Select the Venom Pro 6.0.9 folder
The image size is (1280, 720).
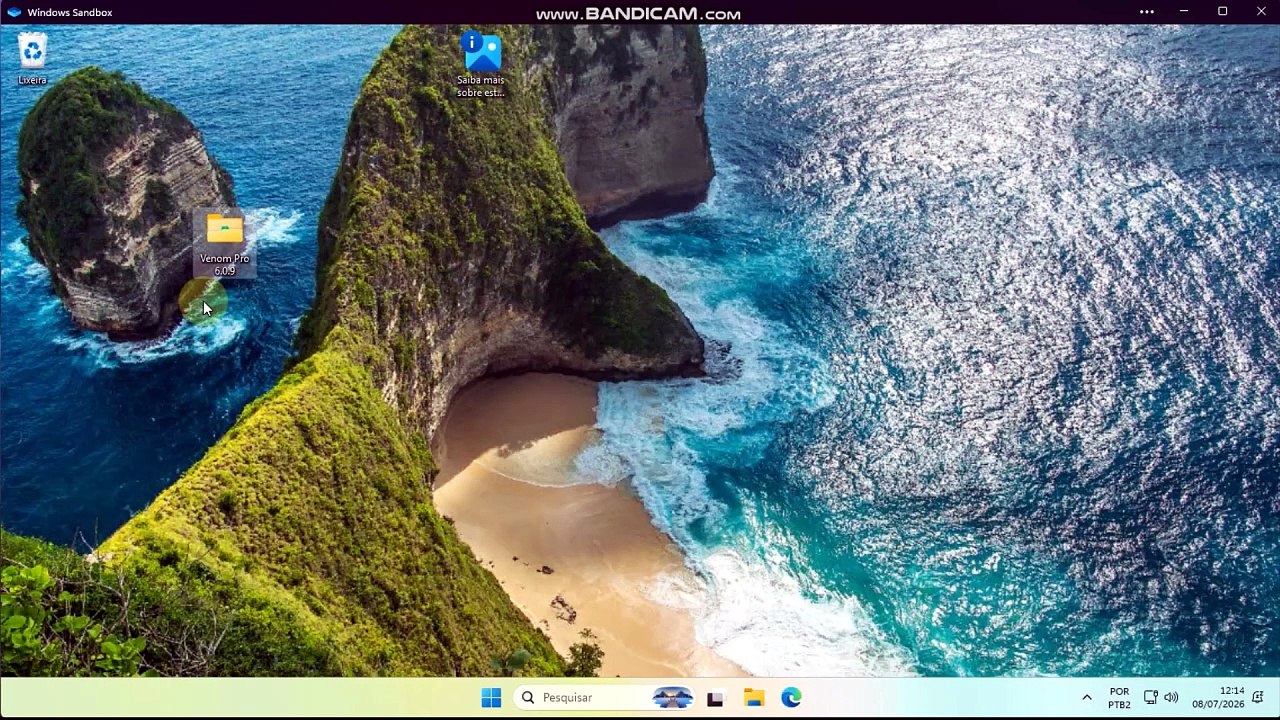click(x=224, y=243)
